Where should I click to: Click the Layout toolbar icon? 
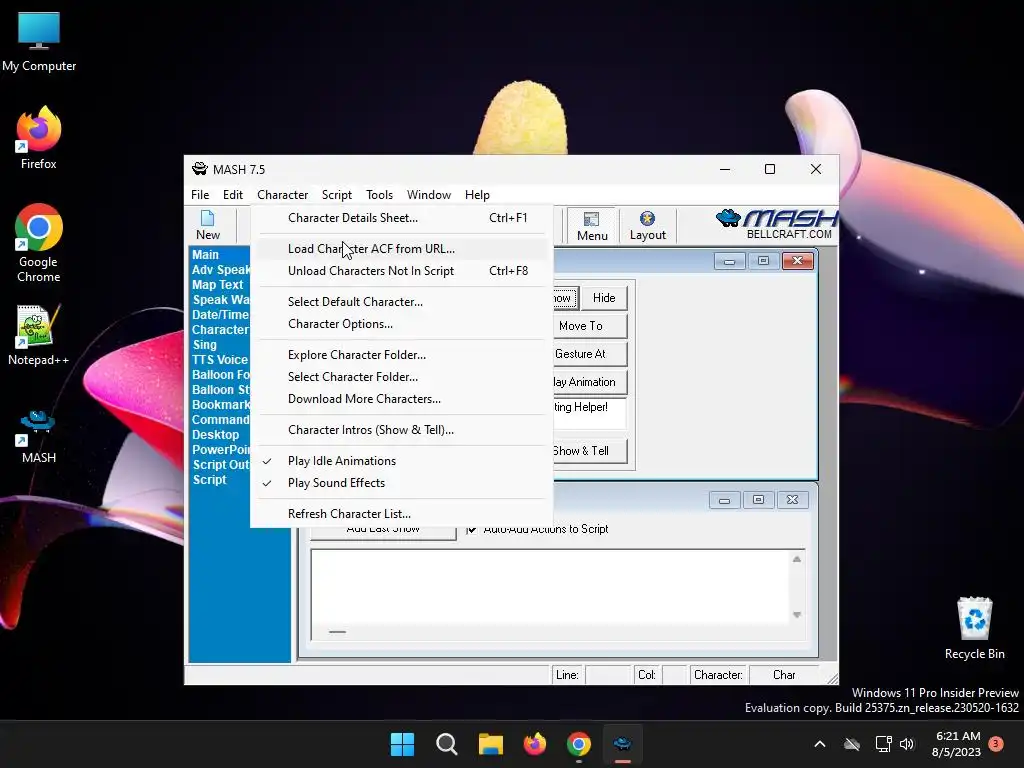647,226
